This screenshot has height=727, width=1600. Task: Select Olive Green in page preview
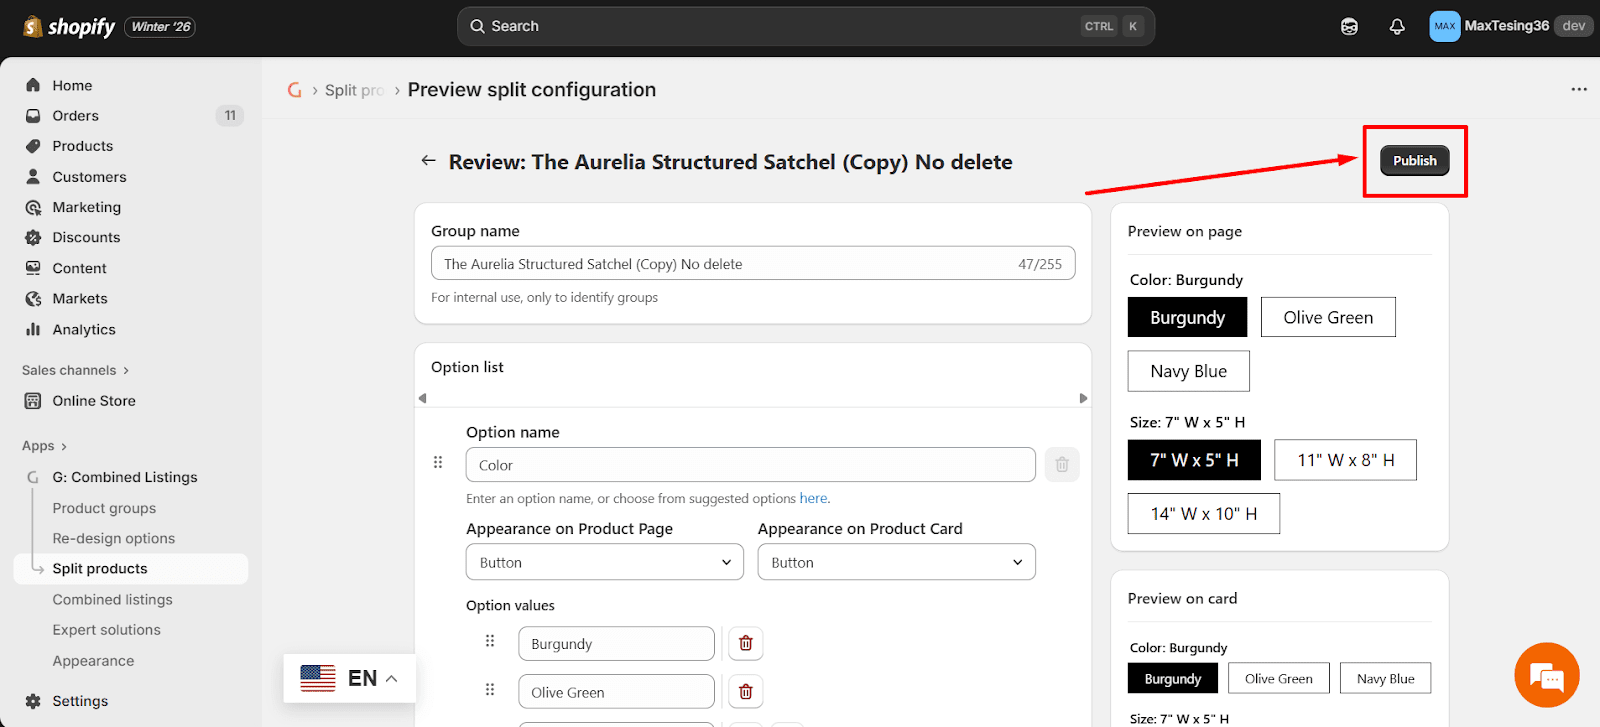[1328, 317]
